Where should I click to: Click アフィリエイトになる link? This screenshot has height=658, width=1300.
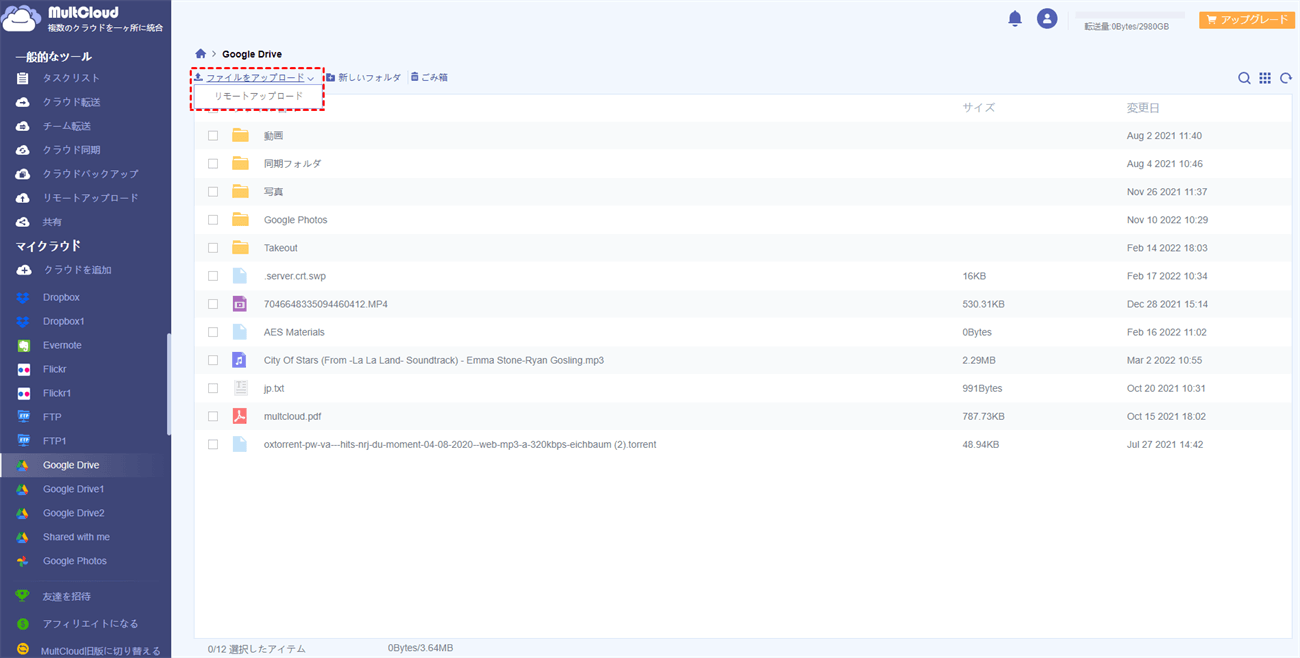click(90, 624)
